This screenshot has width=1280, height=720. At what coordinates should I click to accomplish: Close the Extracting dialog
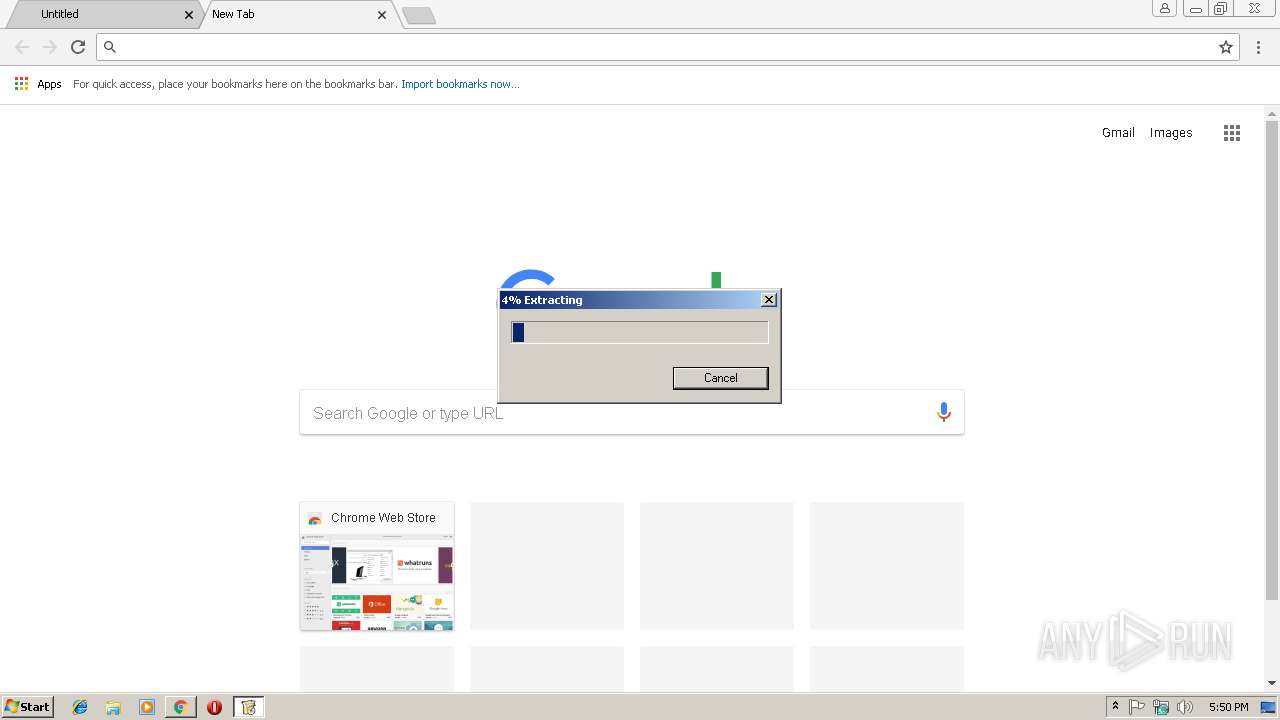[768, 300]
